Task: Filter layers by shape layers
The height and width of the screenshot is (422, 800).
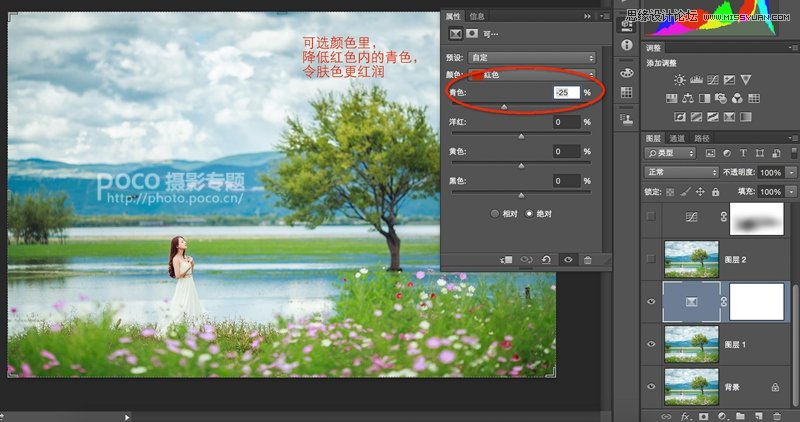Action: coord(760,153)
